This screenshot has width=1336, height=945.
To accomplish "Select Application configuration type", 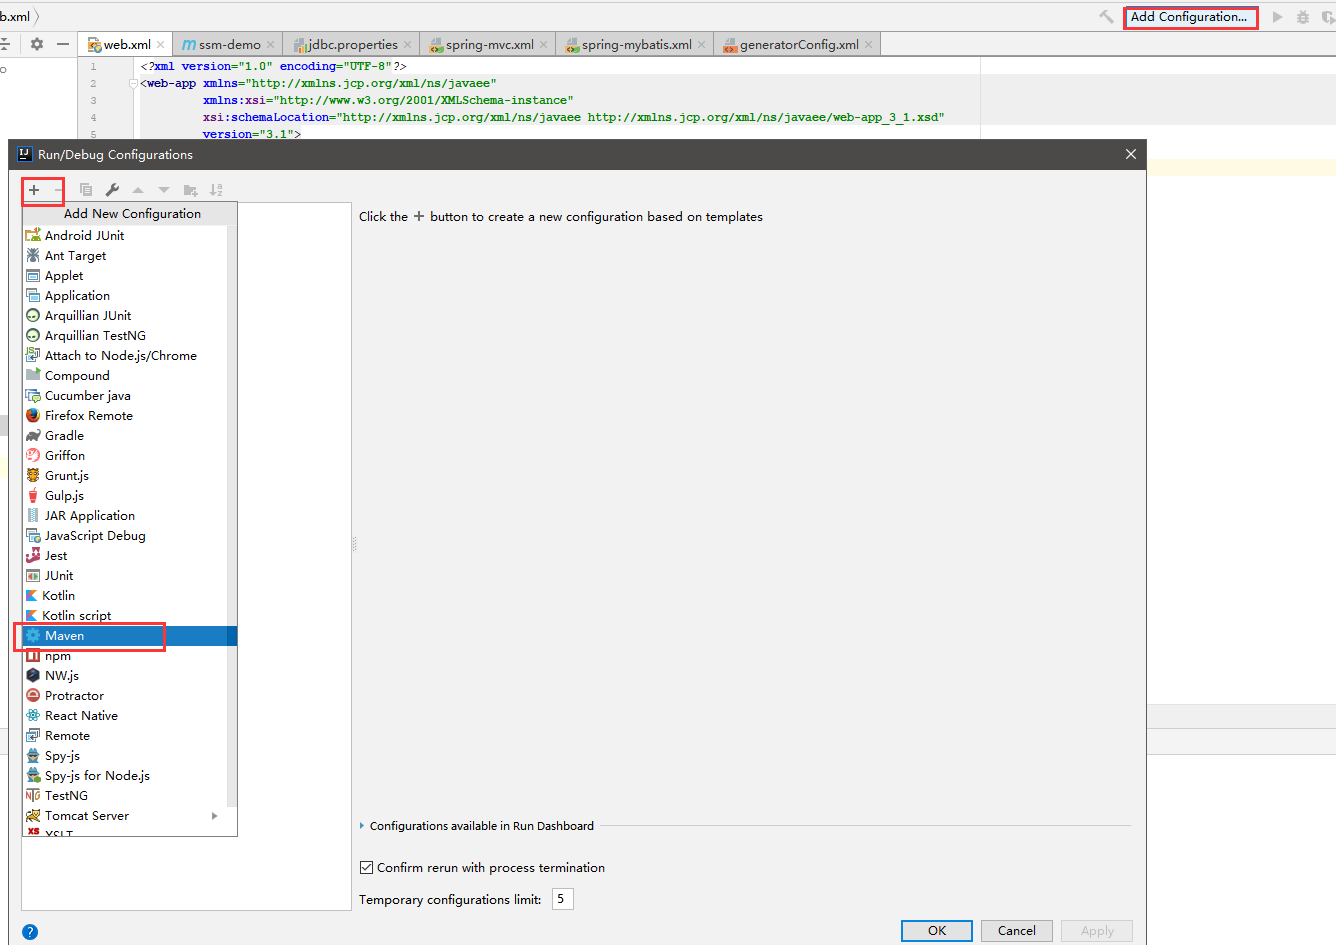I will tap(125, 296).
